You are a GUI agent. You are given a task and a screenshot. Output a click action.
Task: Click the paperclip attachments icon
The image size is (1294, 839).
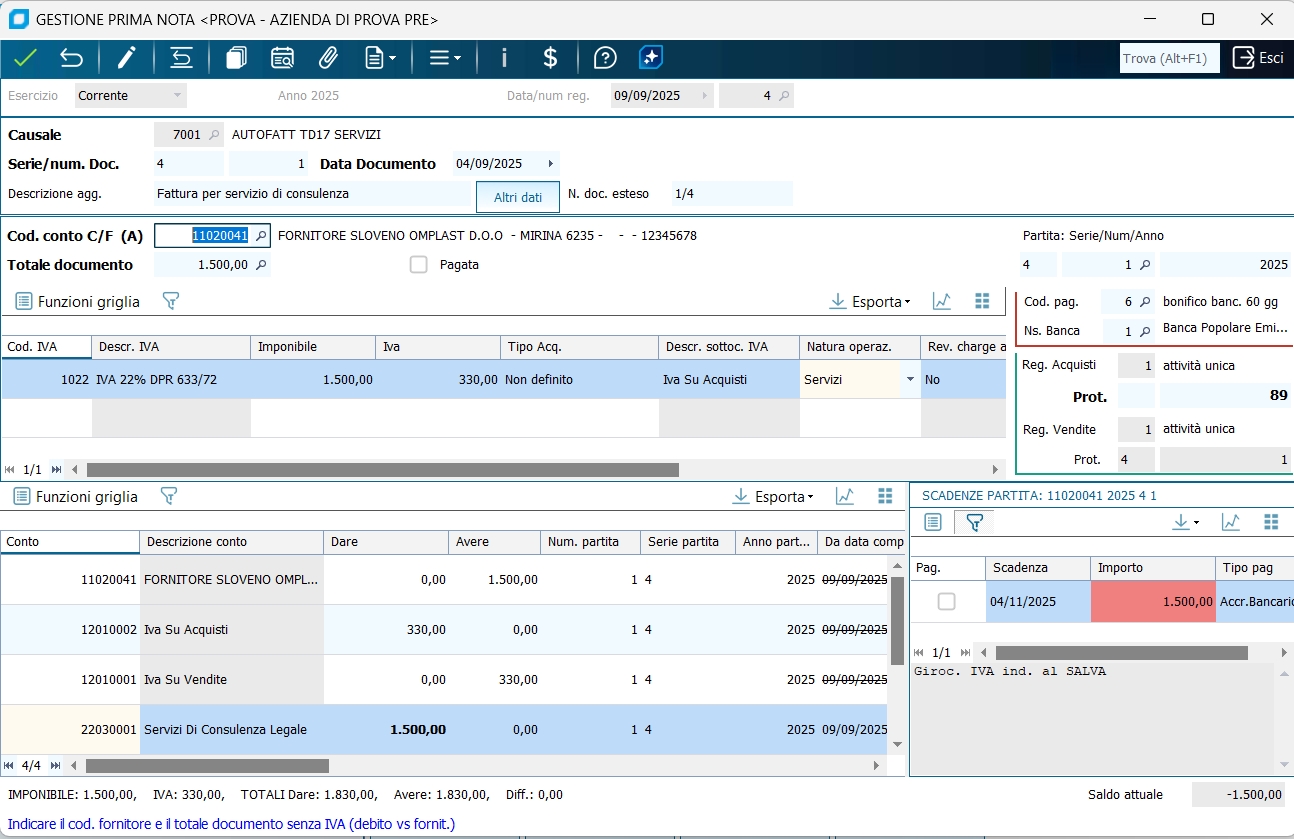328,58
